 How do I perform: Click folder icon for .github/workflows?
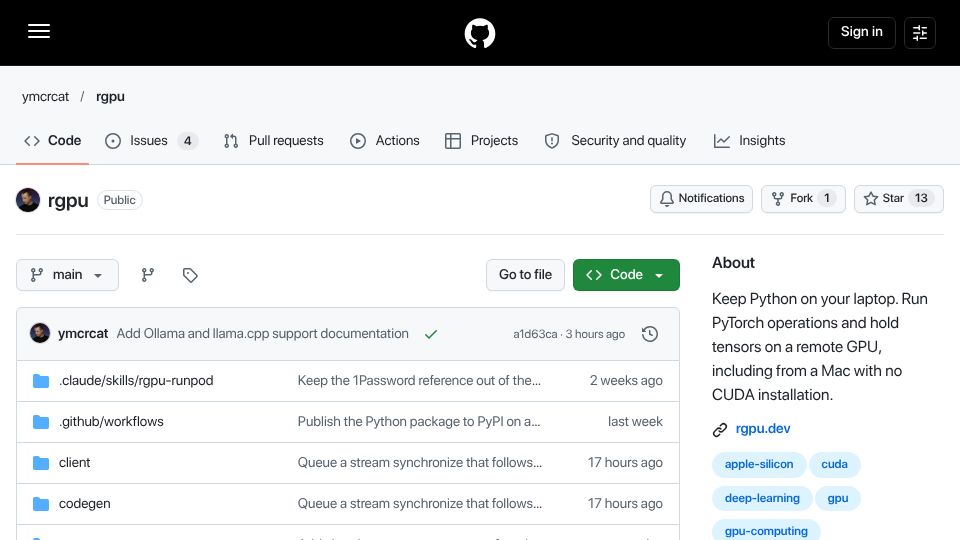tap(41, 422)
